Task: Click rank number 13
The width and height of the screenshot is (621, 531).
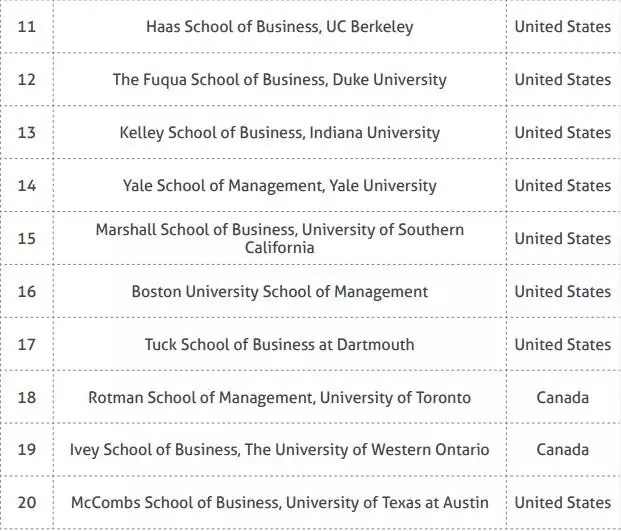Action: (x=27, y=133)
